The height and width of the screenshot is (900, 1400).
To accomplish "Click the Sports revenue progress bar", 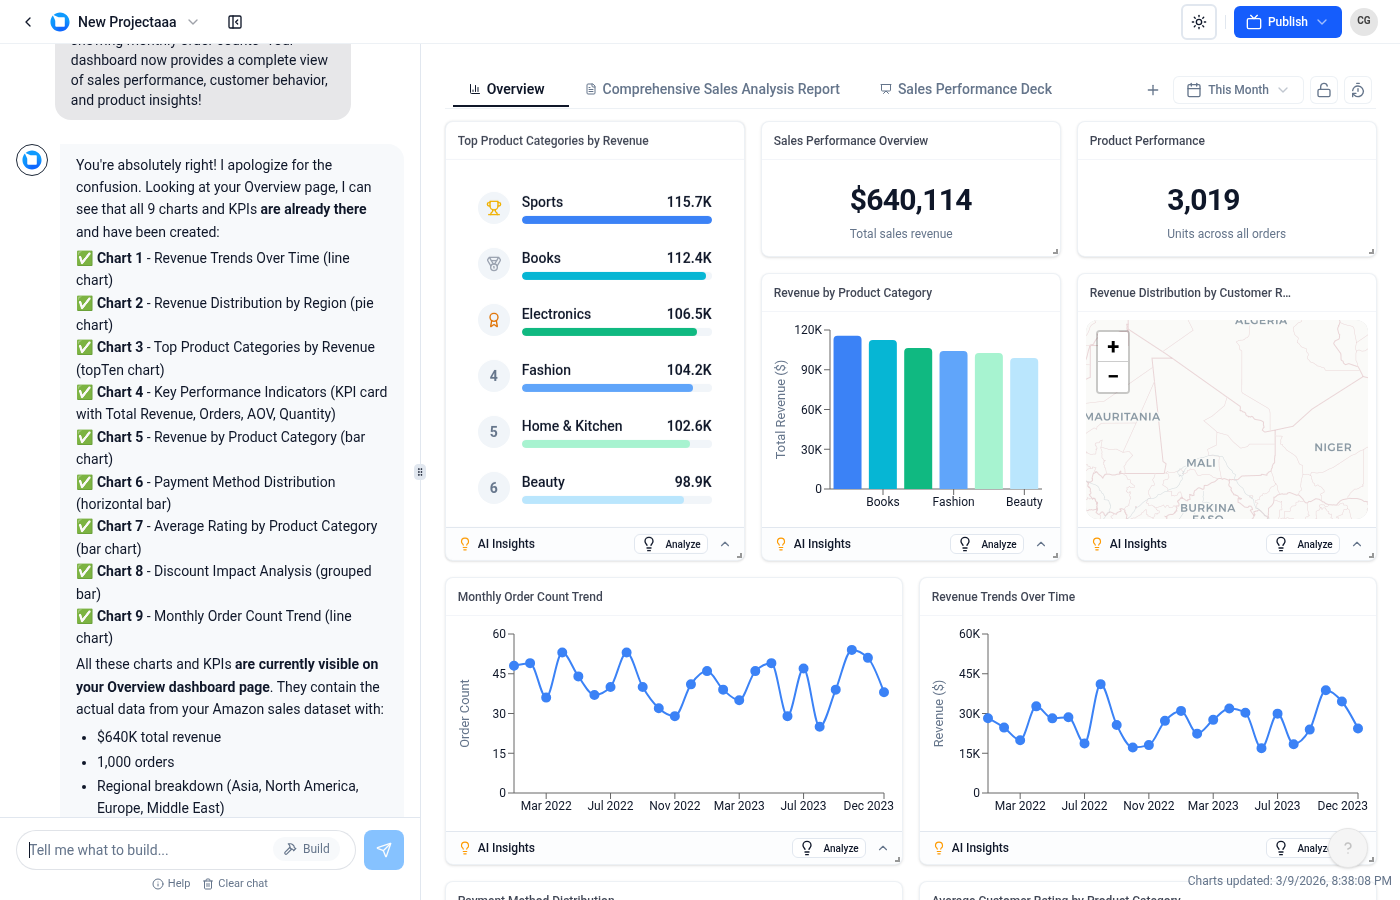I will (x=617, y=220).
